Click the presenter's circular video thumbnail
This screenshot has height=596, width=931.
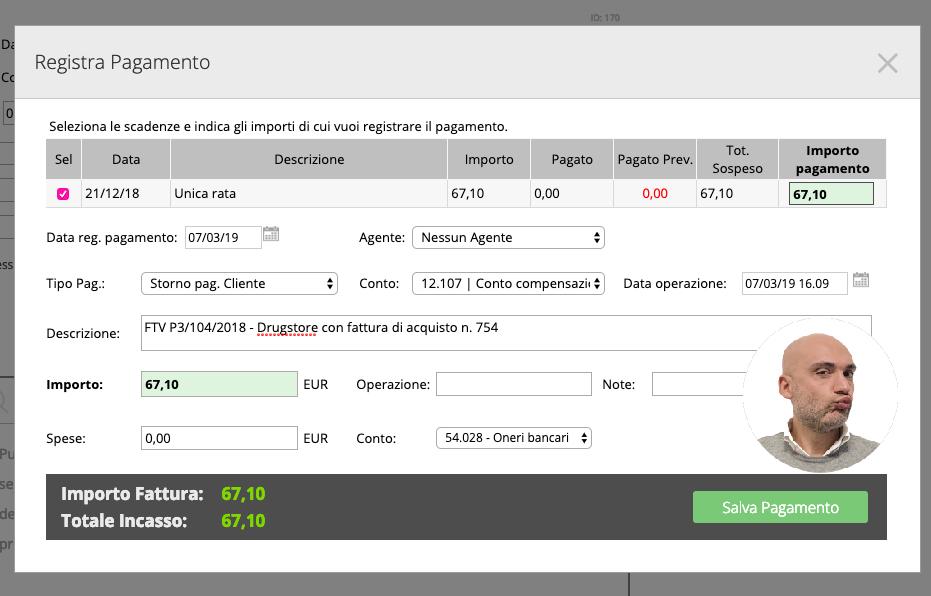(820, 396)
